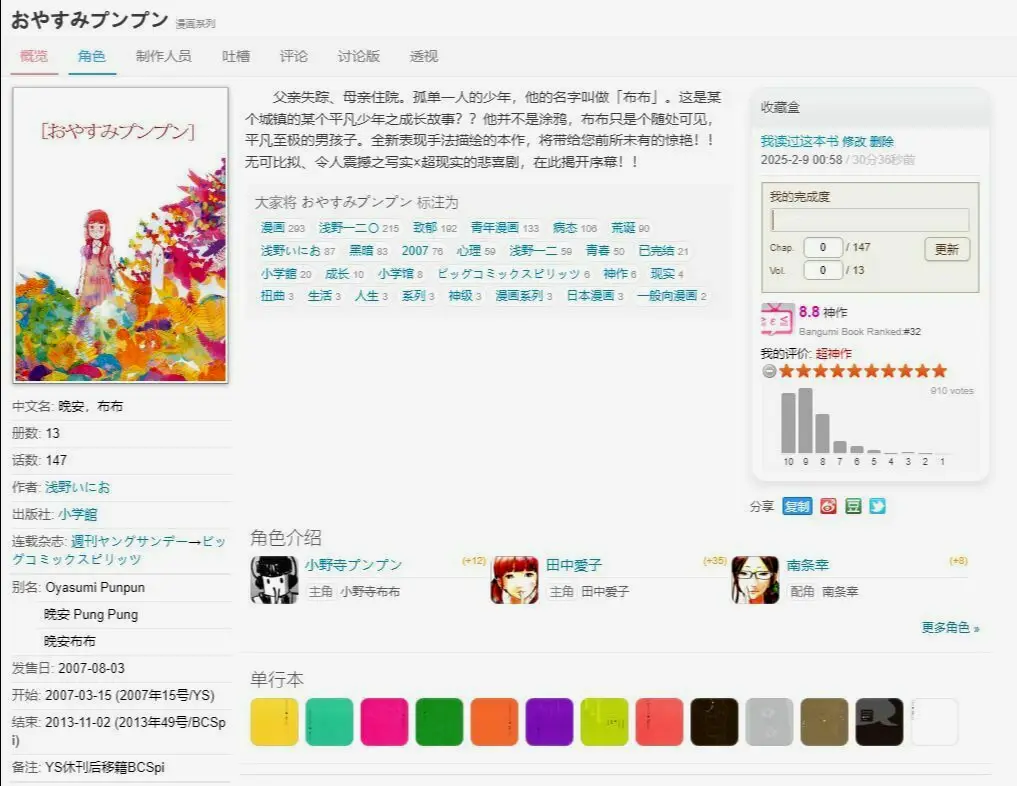Viewport: 1017px width, 786px height.
Task: Switch to the 概览 tab
Action: click(x=34, y=56)
